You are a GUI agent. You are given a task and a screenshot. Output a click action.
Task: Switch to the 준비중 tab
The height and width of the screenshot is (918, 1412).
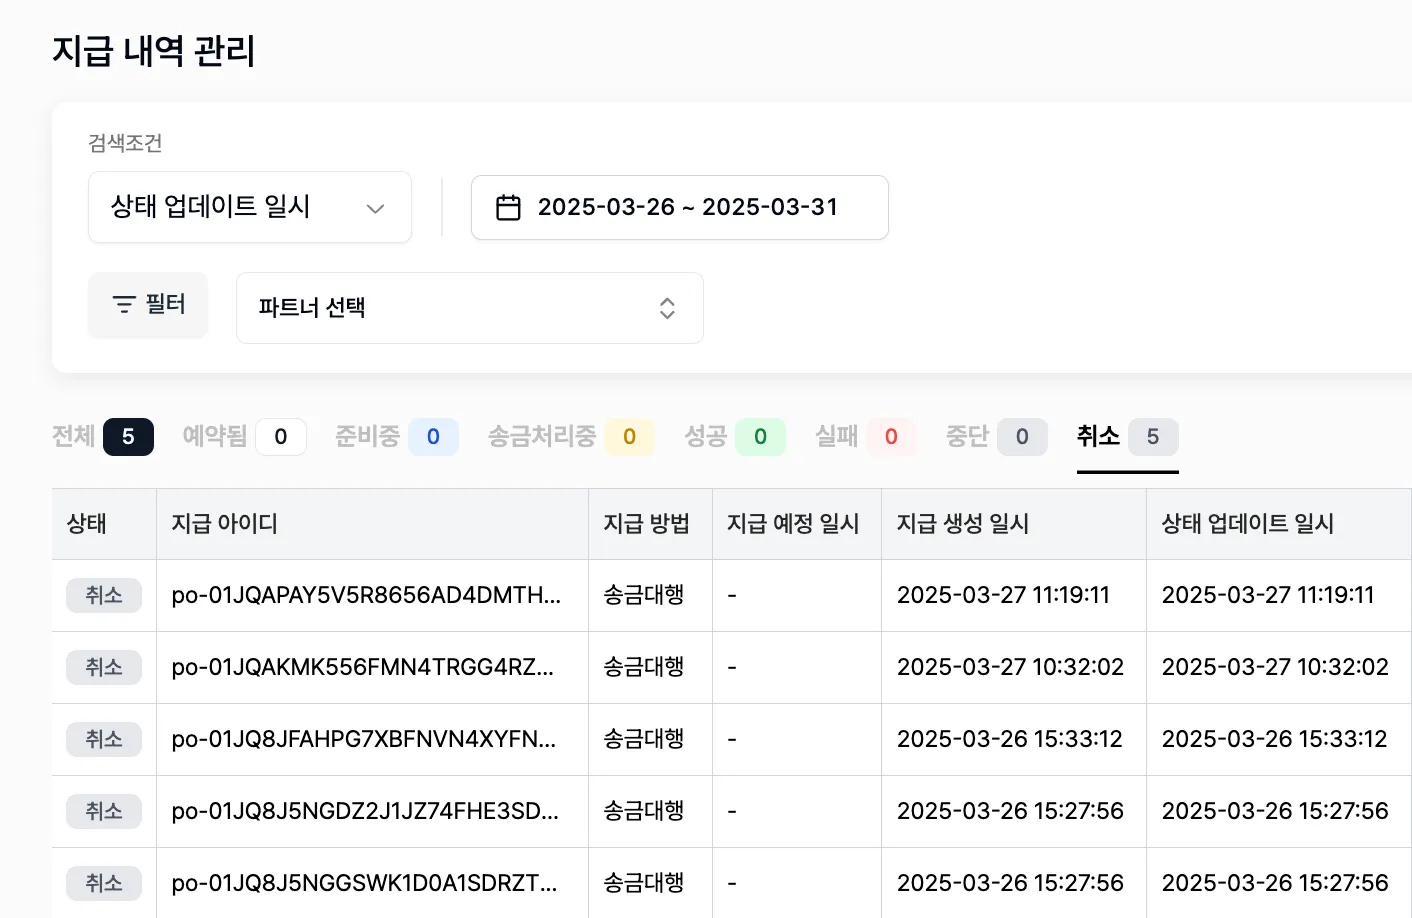(395, 436)
